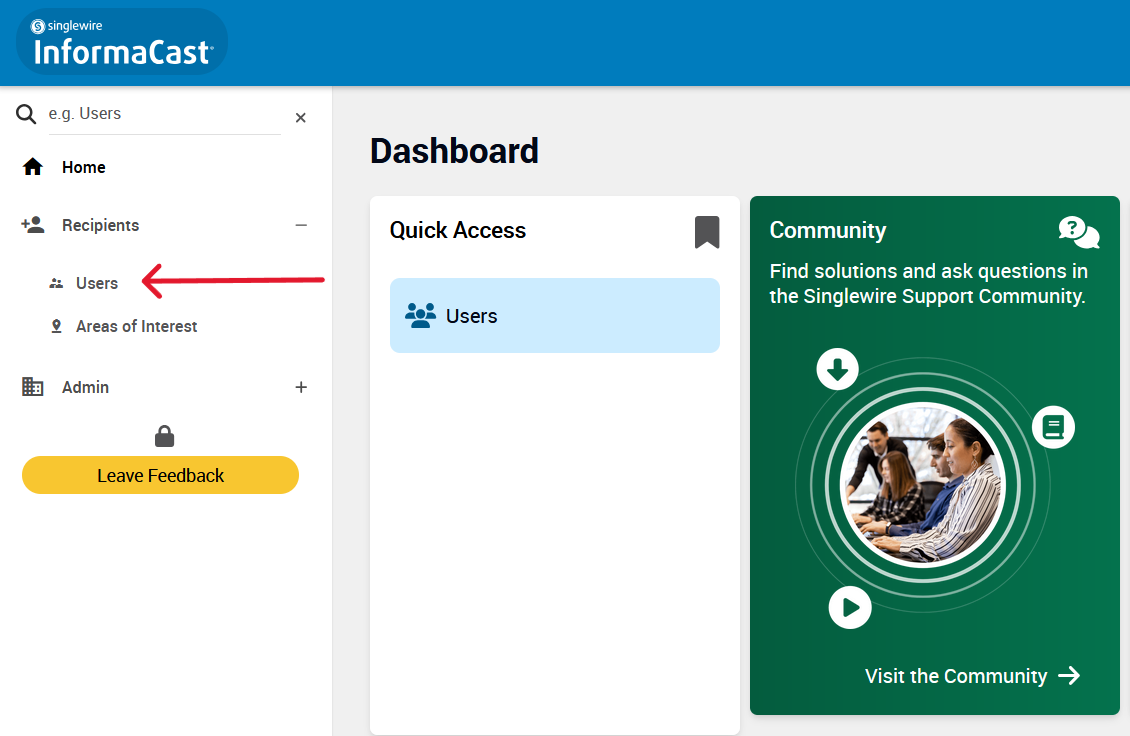
Task: Open the Users page from the sidebar
Action: pos(97,283)
